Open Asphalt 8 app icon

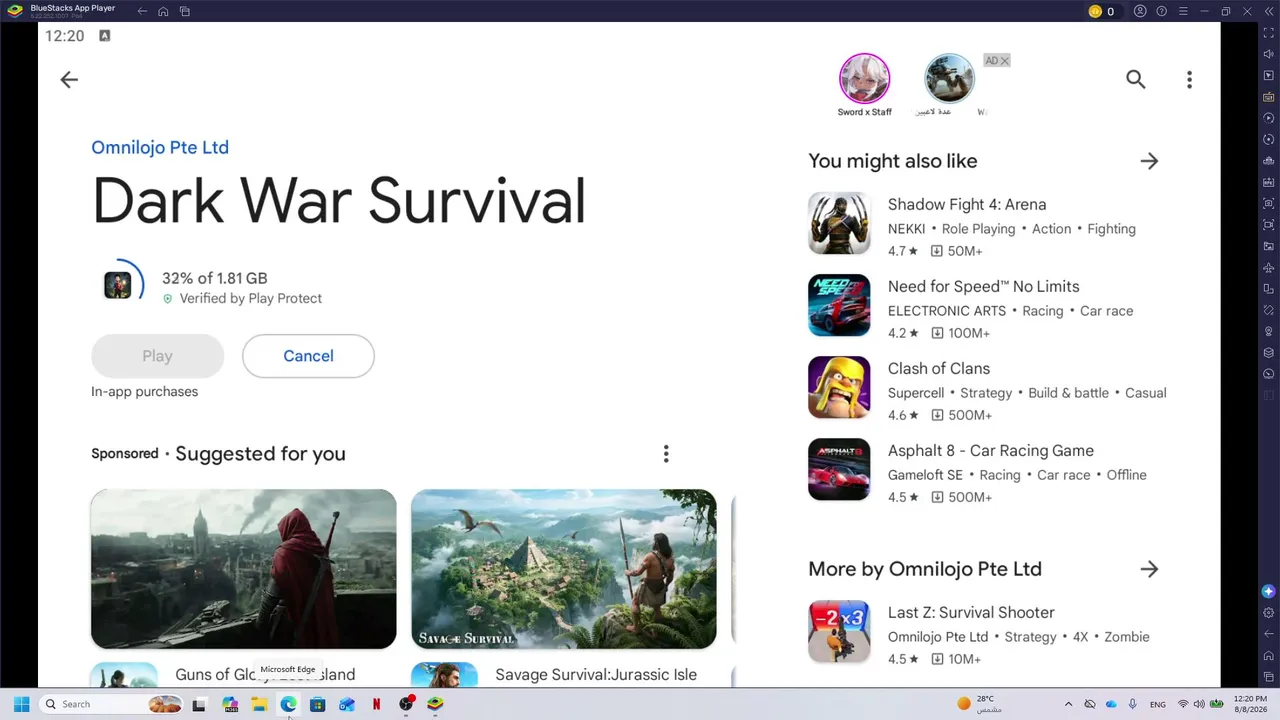[x=839, y=469]
